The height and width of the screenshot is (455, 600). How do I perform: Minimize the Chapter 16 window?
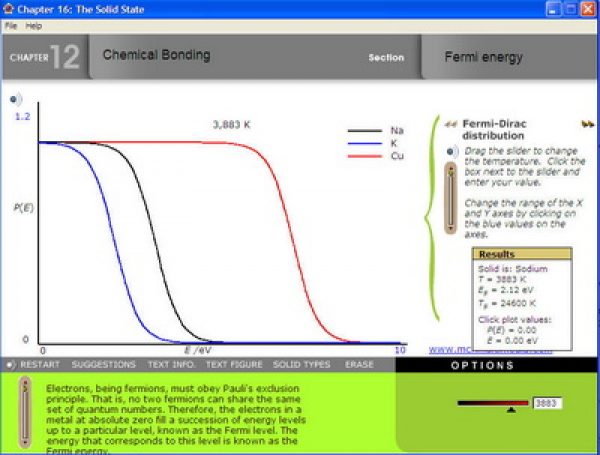click(x=552, y=9)
